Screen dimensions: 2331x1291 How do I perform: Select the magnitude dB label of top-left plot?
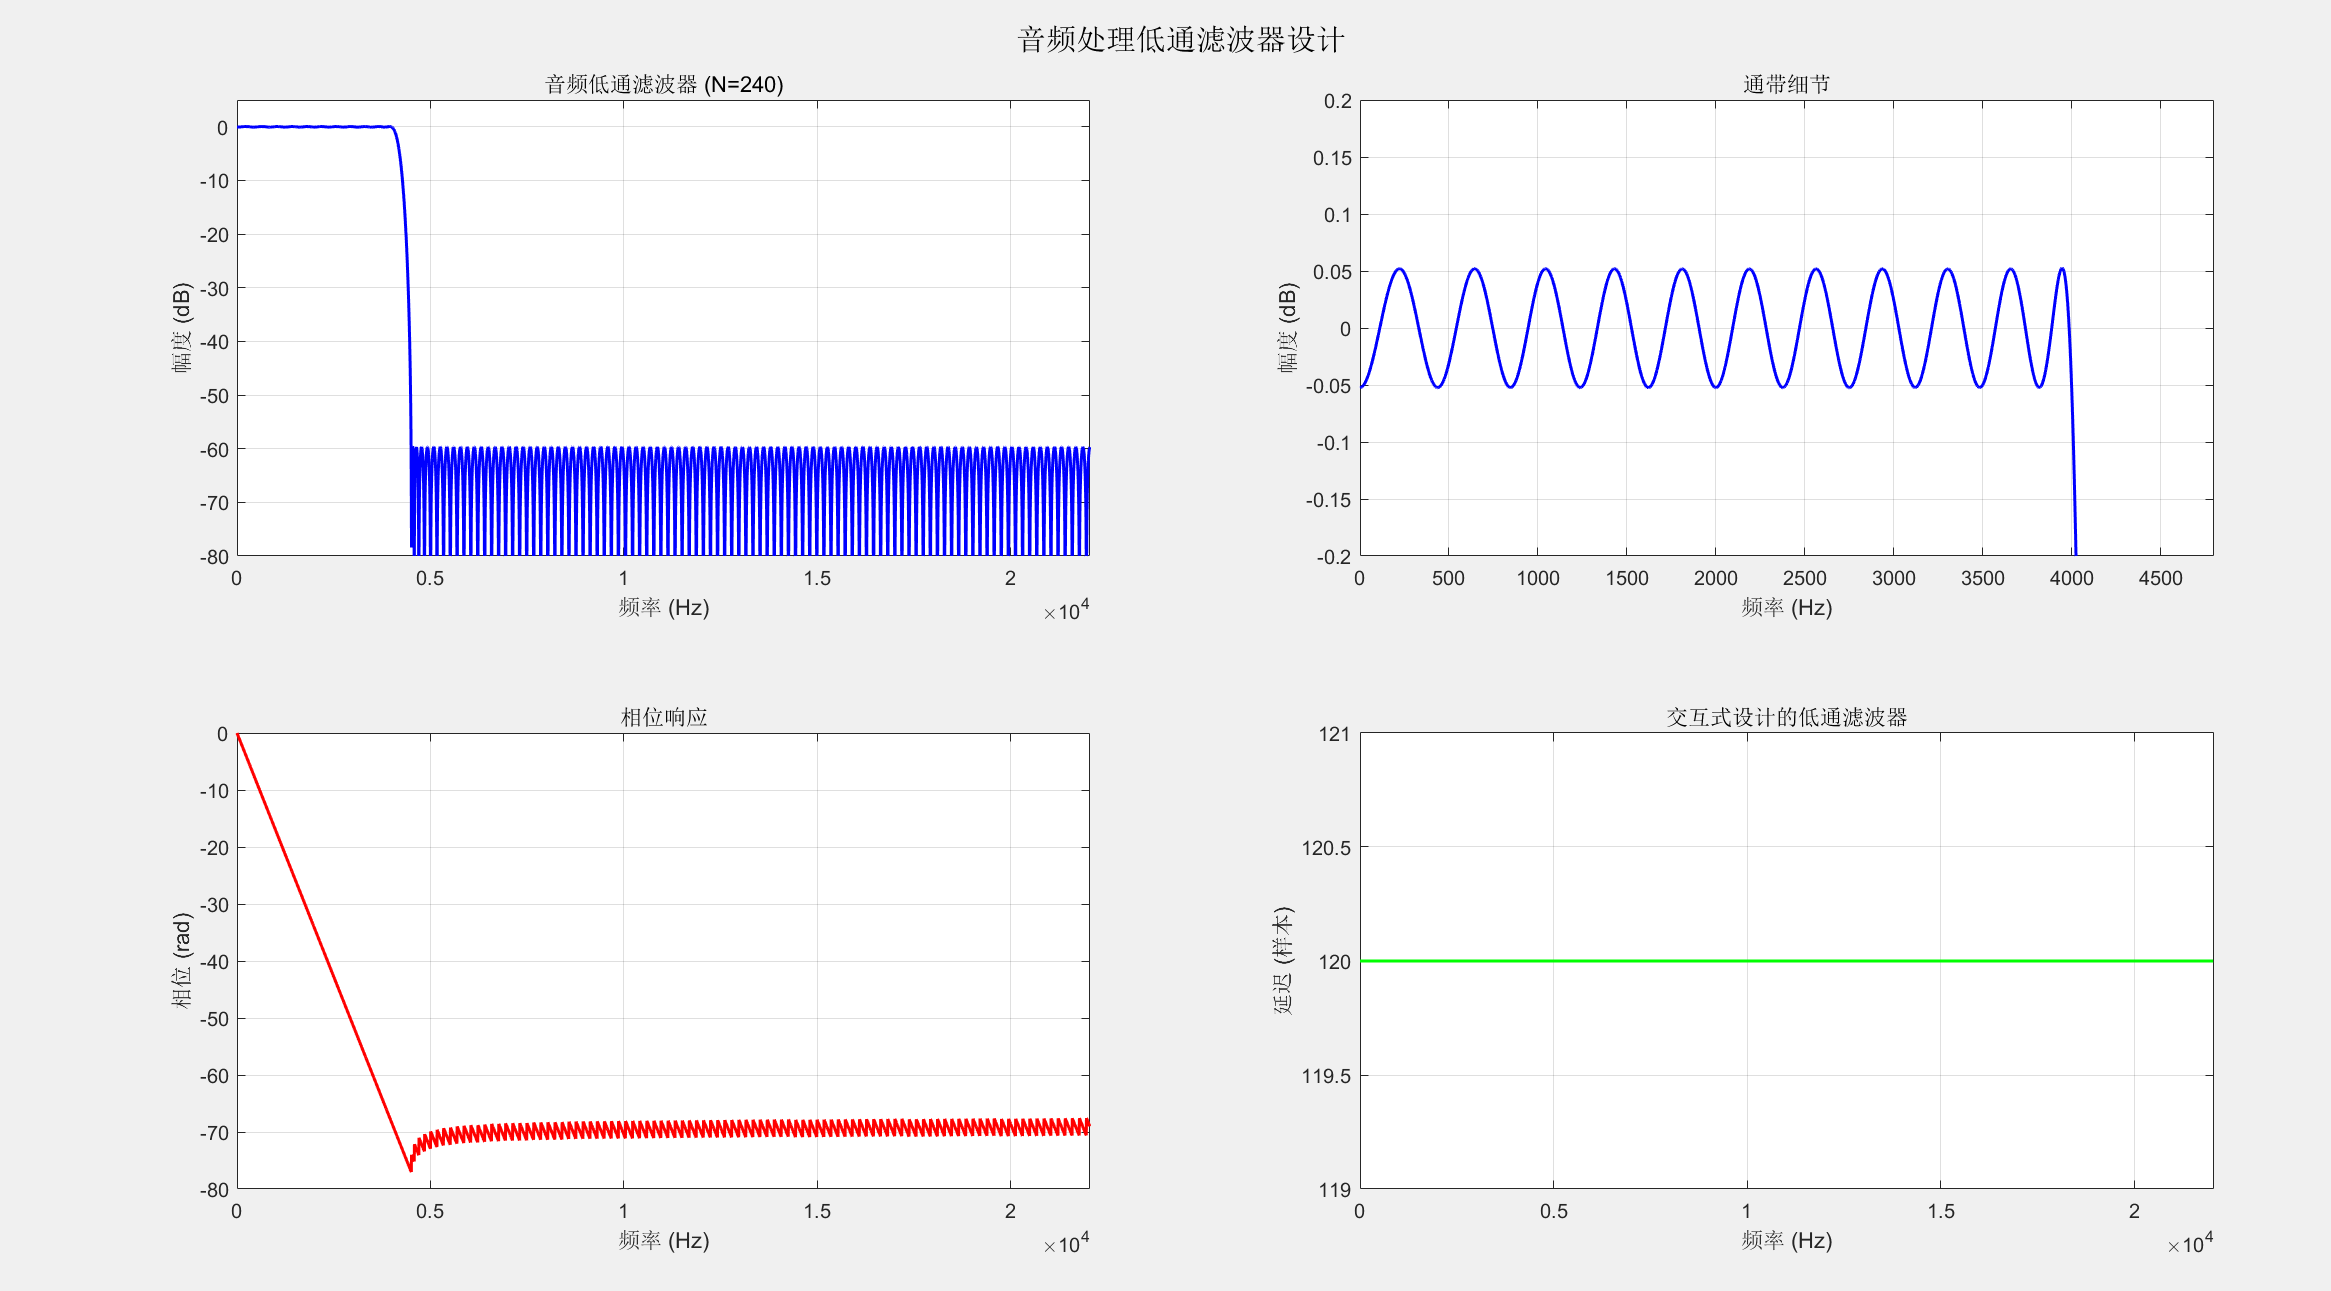[181, 328]
